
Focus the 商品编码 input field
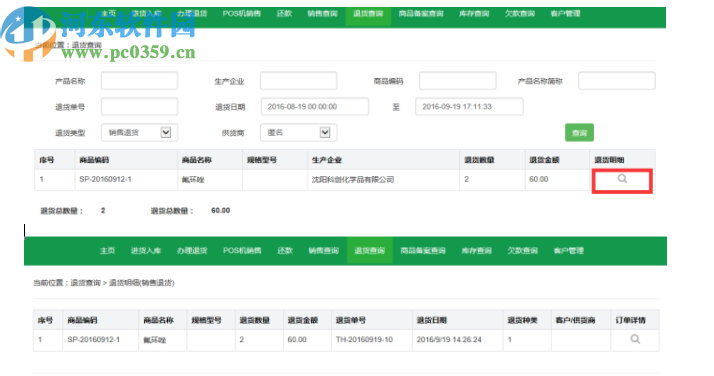click(x=458, y=81)
